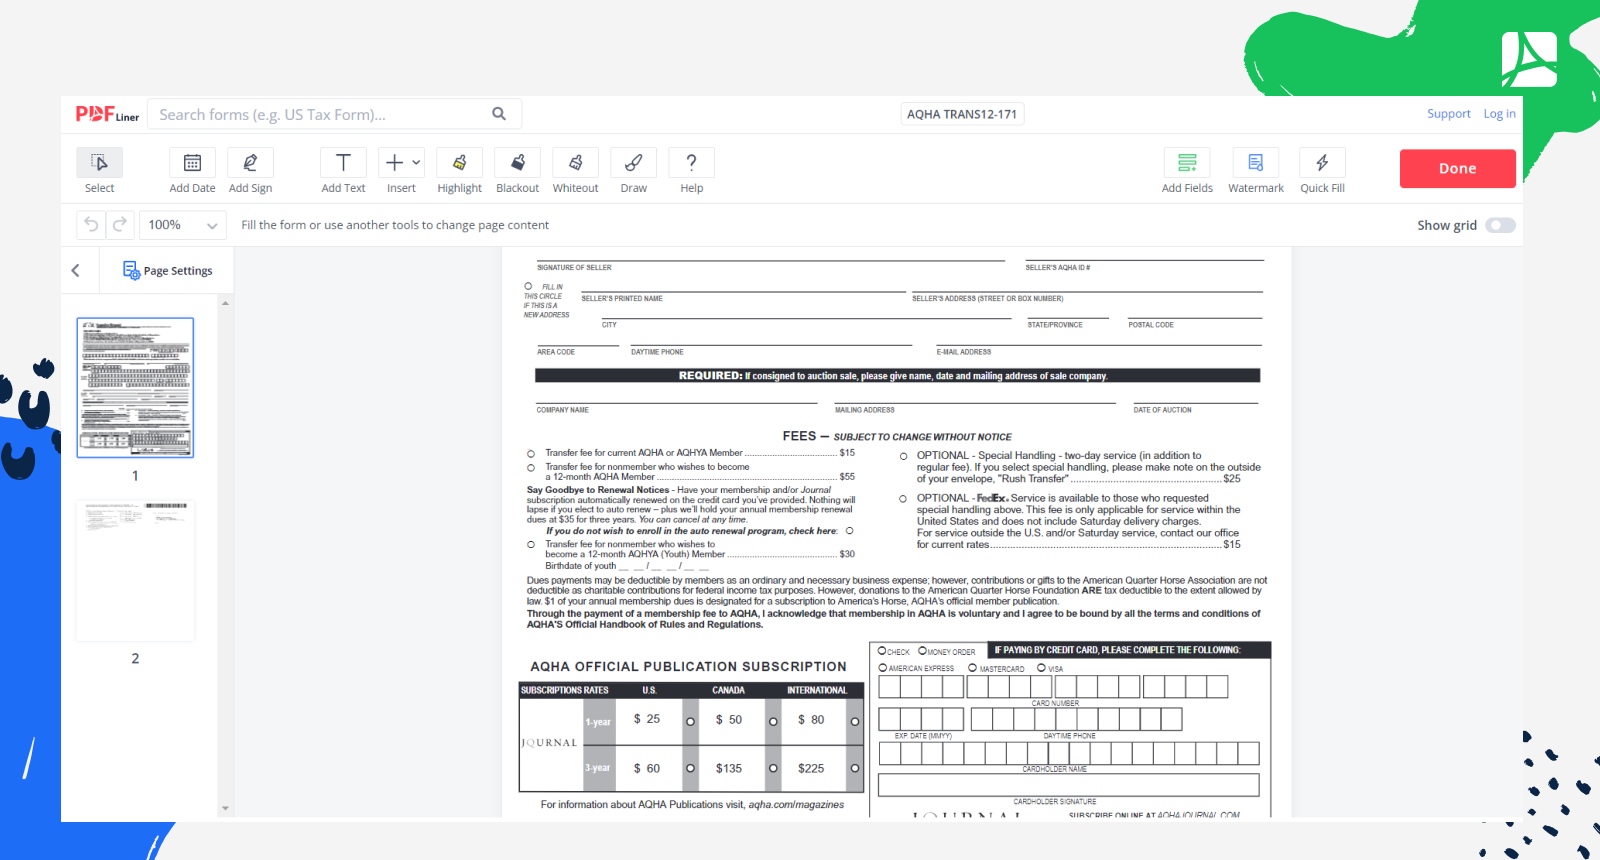
Task: Toggle the Show grid switch
Action: (x=1500, y=225)
